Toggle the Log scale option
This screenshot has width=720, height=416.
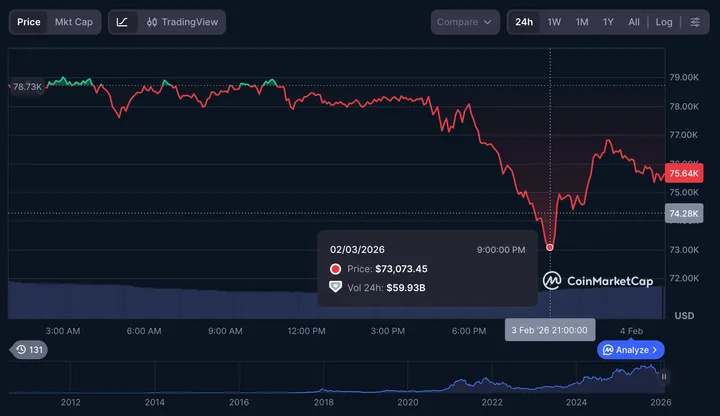pyautogui.click(x=664, y=22)
